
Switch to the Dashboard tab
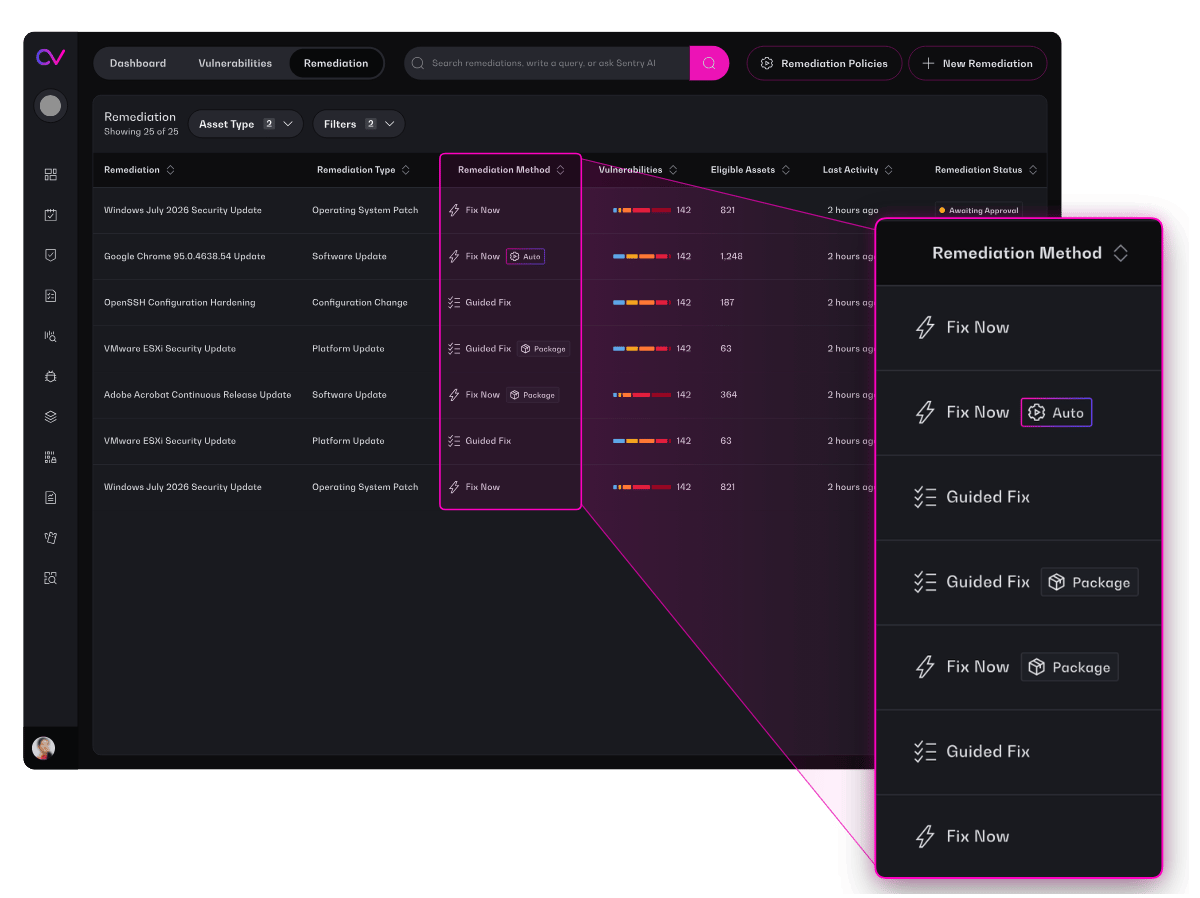[x=138, y=63]
